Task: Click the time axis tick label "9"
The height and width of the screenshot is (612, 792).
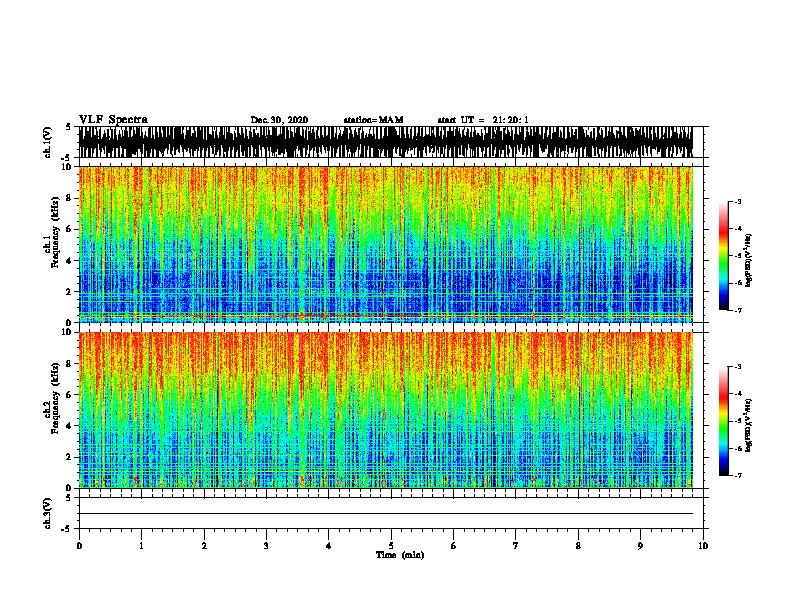Action: click(x=640, y=546)
